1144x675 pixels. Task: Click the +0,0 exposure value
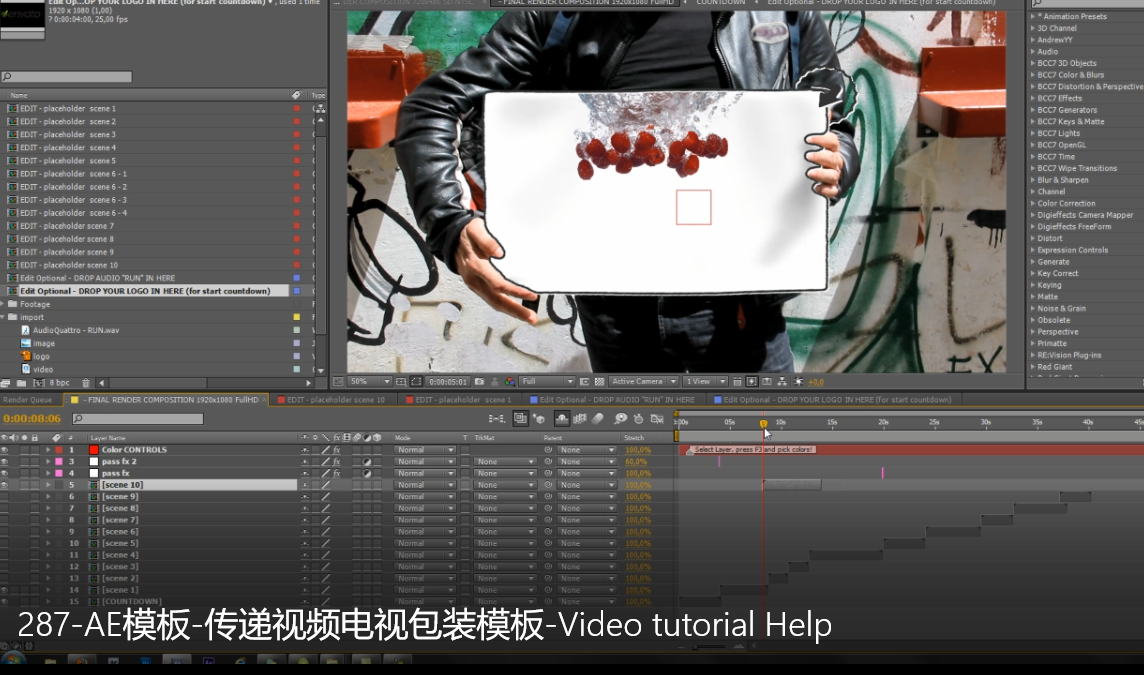pos(816,382)
